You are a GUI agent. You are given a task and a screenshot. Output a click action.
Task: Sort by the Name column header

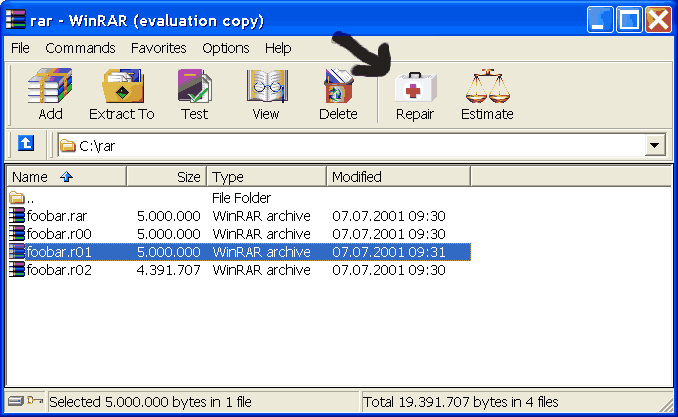coord(67,176)
